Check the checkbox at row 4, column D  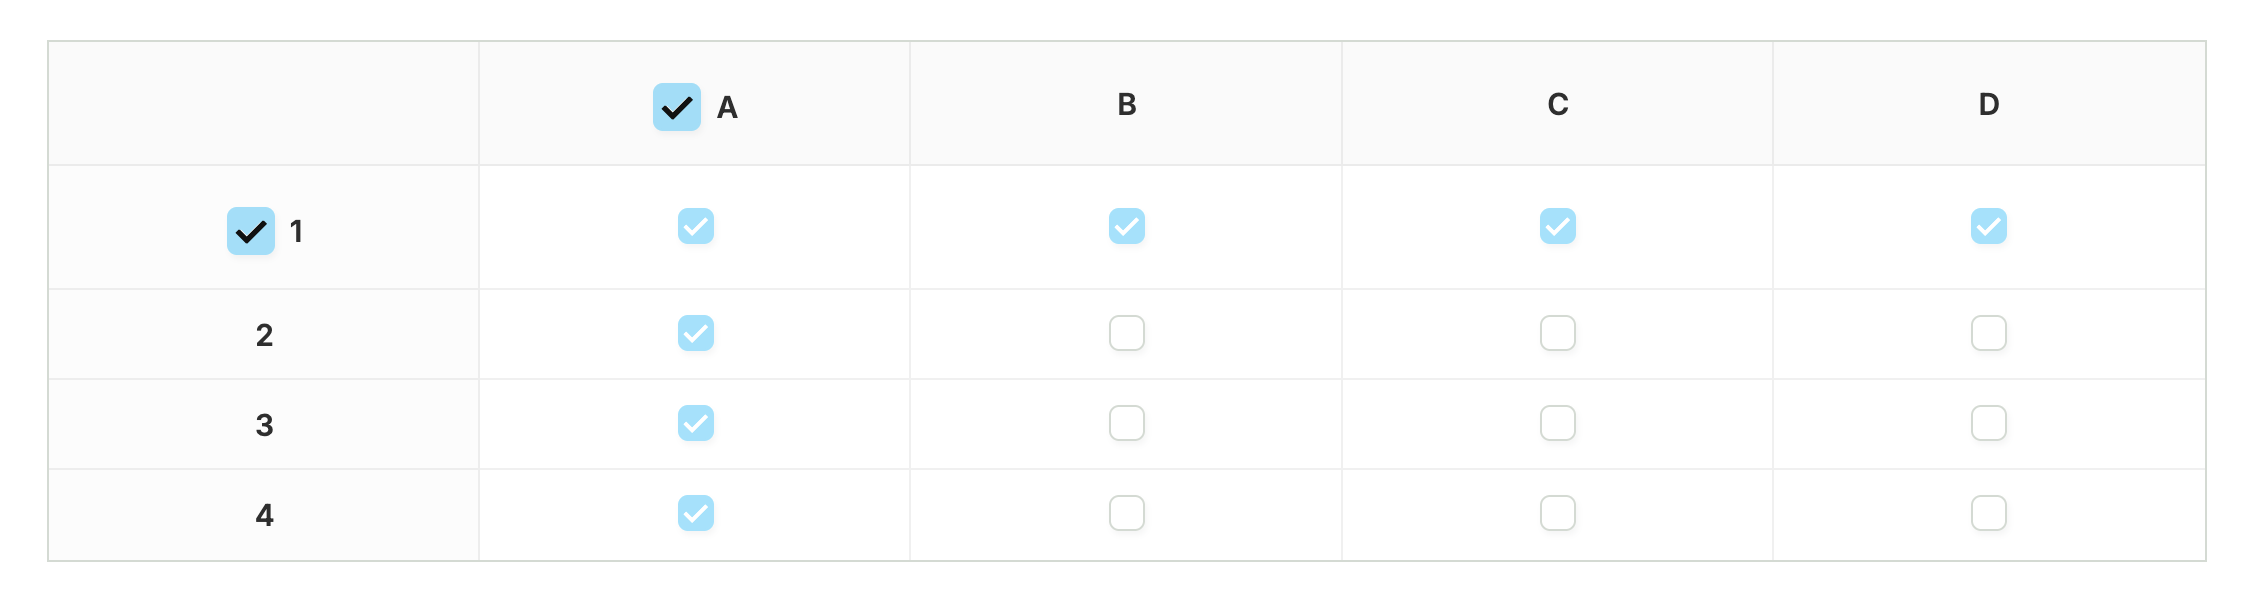(x=1989, y=513)
